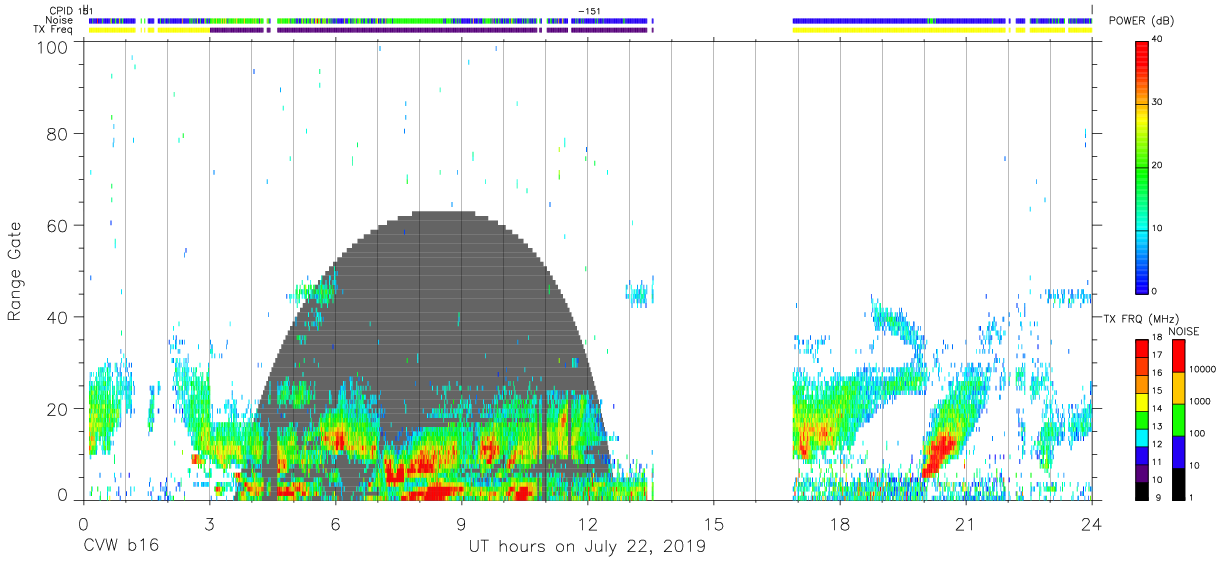Select the yellow 14-15 MHz TX frequency swatch

coord(1141,401)
